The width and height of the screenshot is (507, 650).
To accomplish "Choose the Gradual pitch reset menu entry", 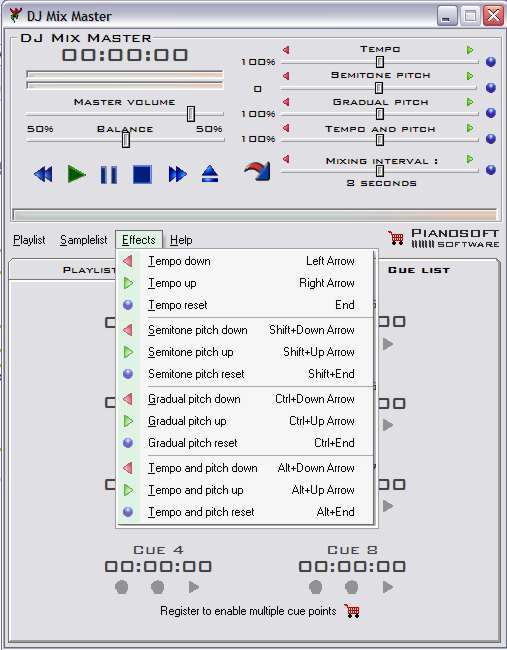I will pos(247,443).
